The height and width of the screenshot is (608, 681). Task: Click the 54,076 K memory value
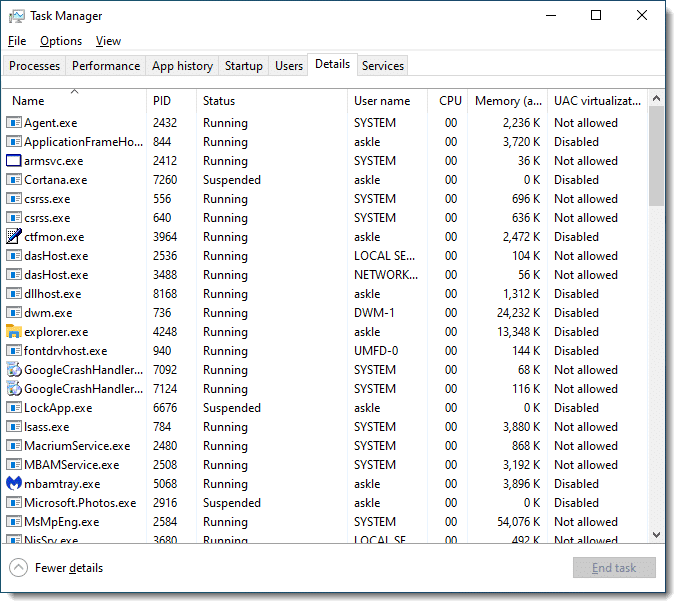point(519,522)
